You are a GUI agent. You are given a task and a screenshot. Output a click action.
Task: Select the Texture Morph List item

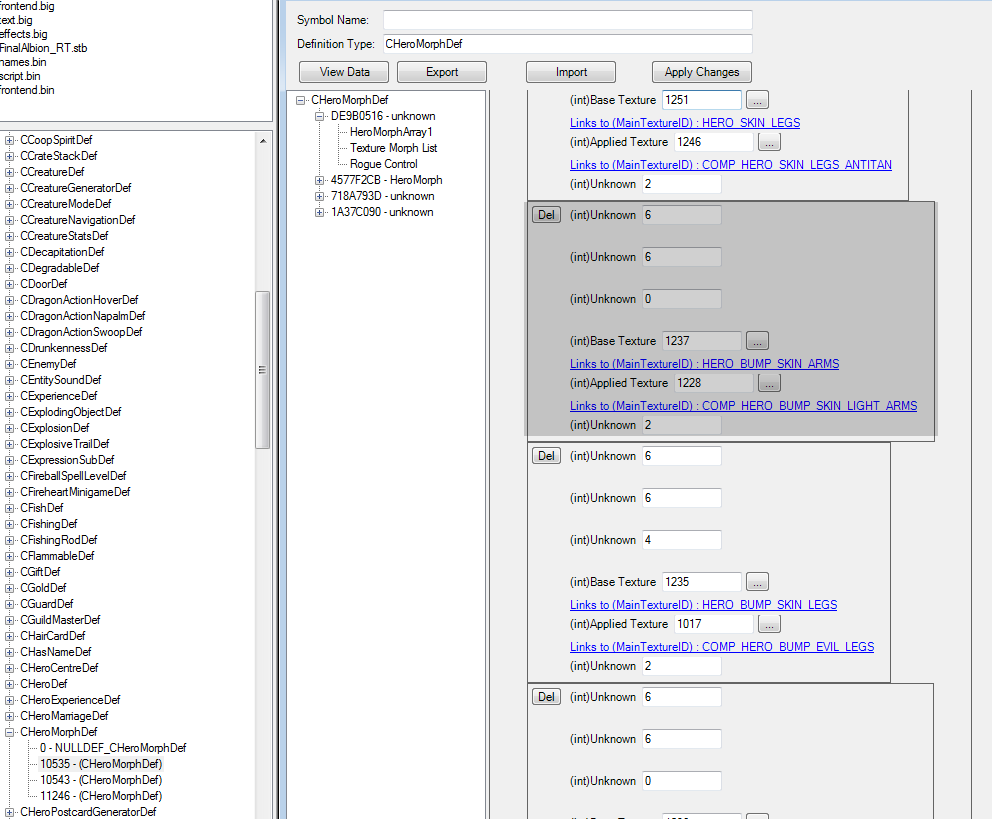pyautogui.click(x=393, y=148)
